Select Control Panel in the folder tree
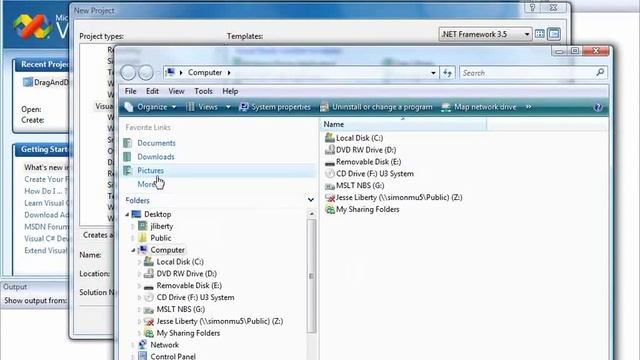 [173, 356]
